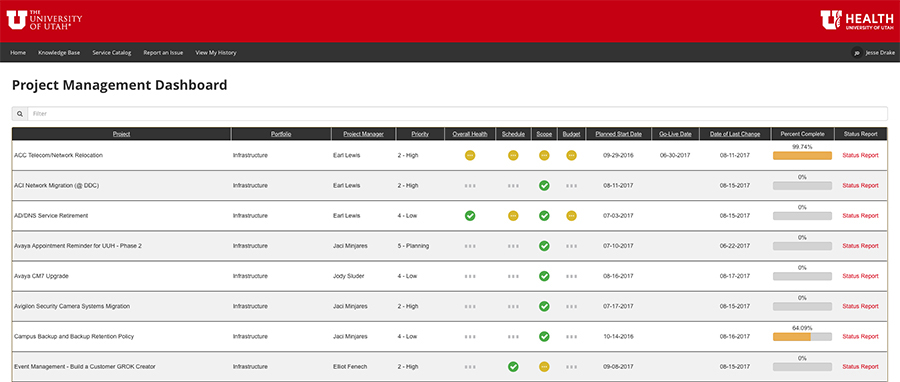Sort by Budget column header
Image resolution: width=900 pixels, height=382 pixels.
point(571,134)
